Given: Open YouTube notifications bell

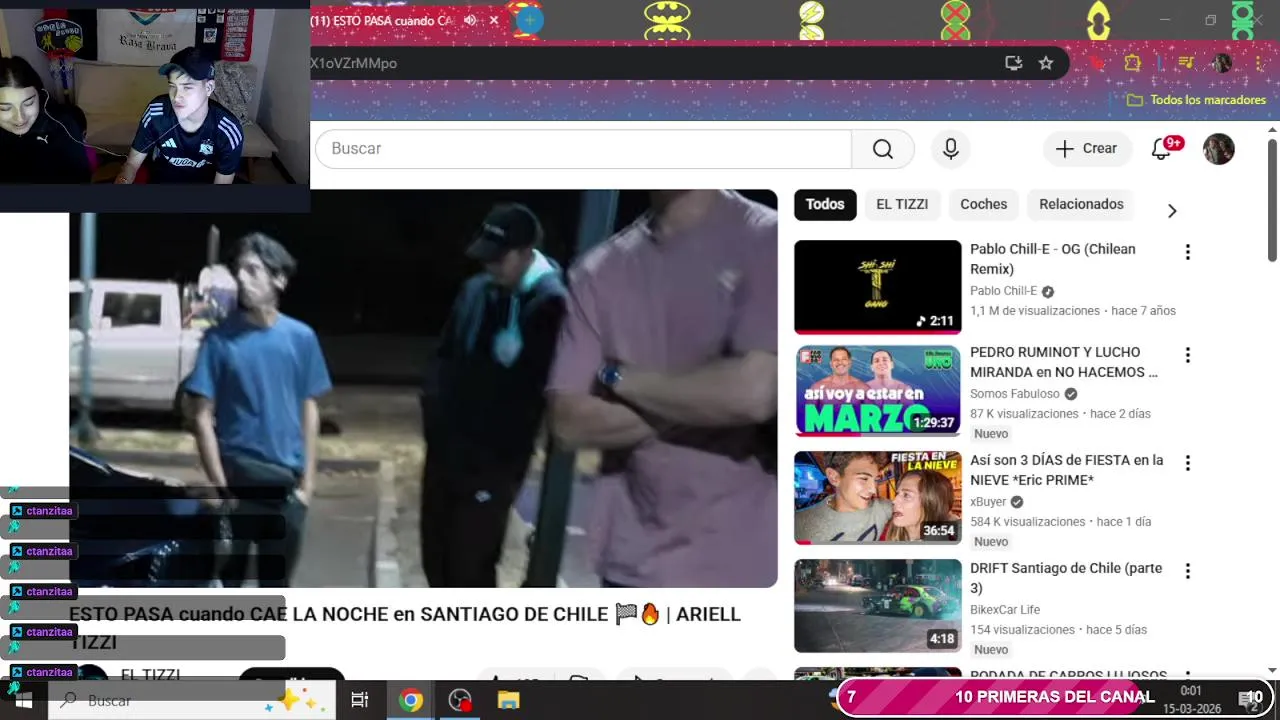Looking at the screenshot, I should click(1161, 149).
